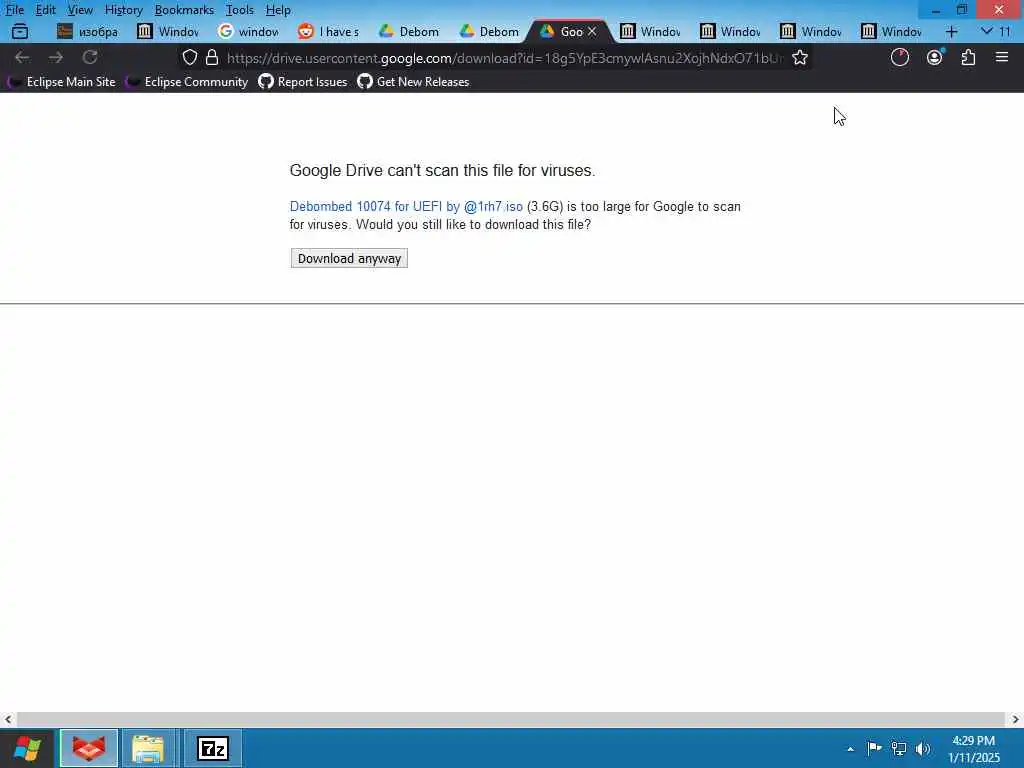Click the scroll left arrow

(8, 719)
